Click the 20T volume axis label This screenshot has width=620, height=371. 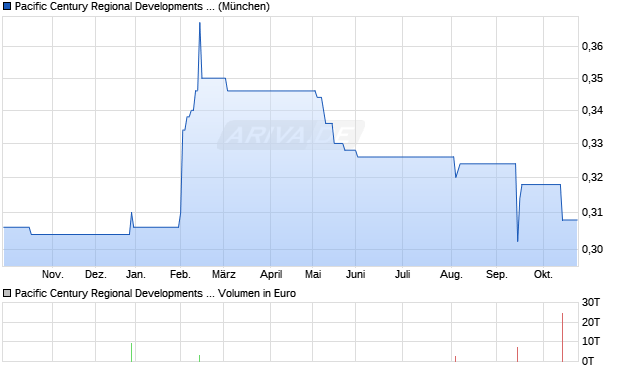(x=591, y=322)
